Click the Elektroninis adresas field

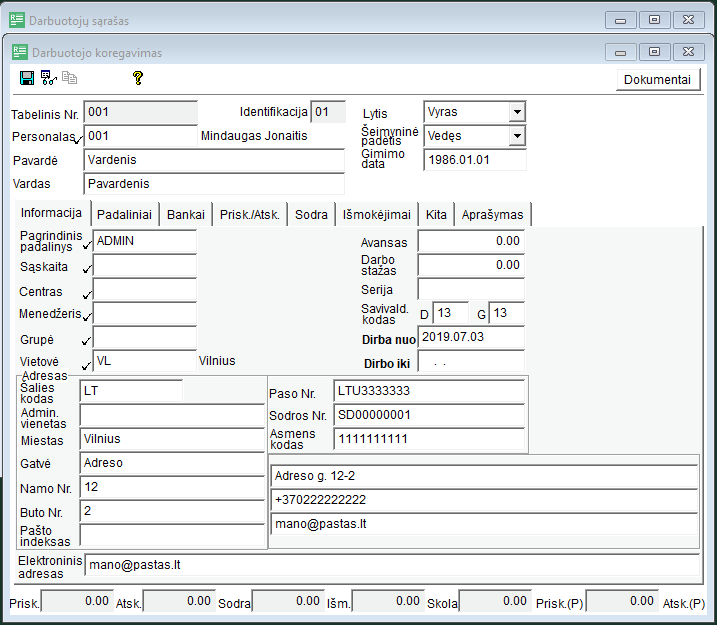[x=392, y=565]
